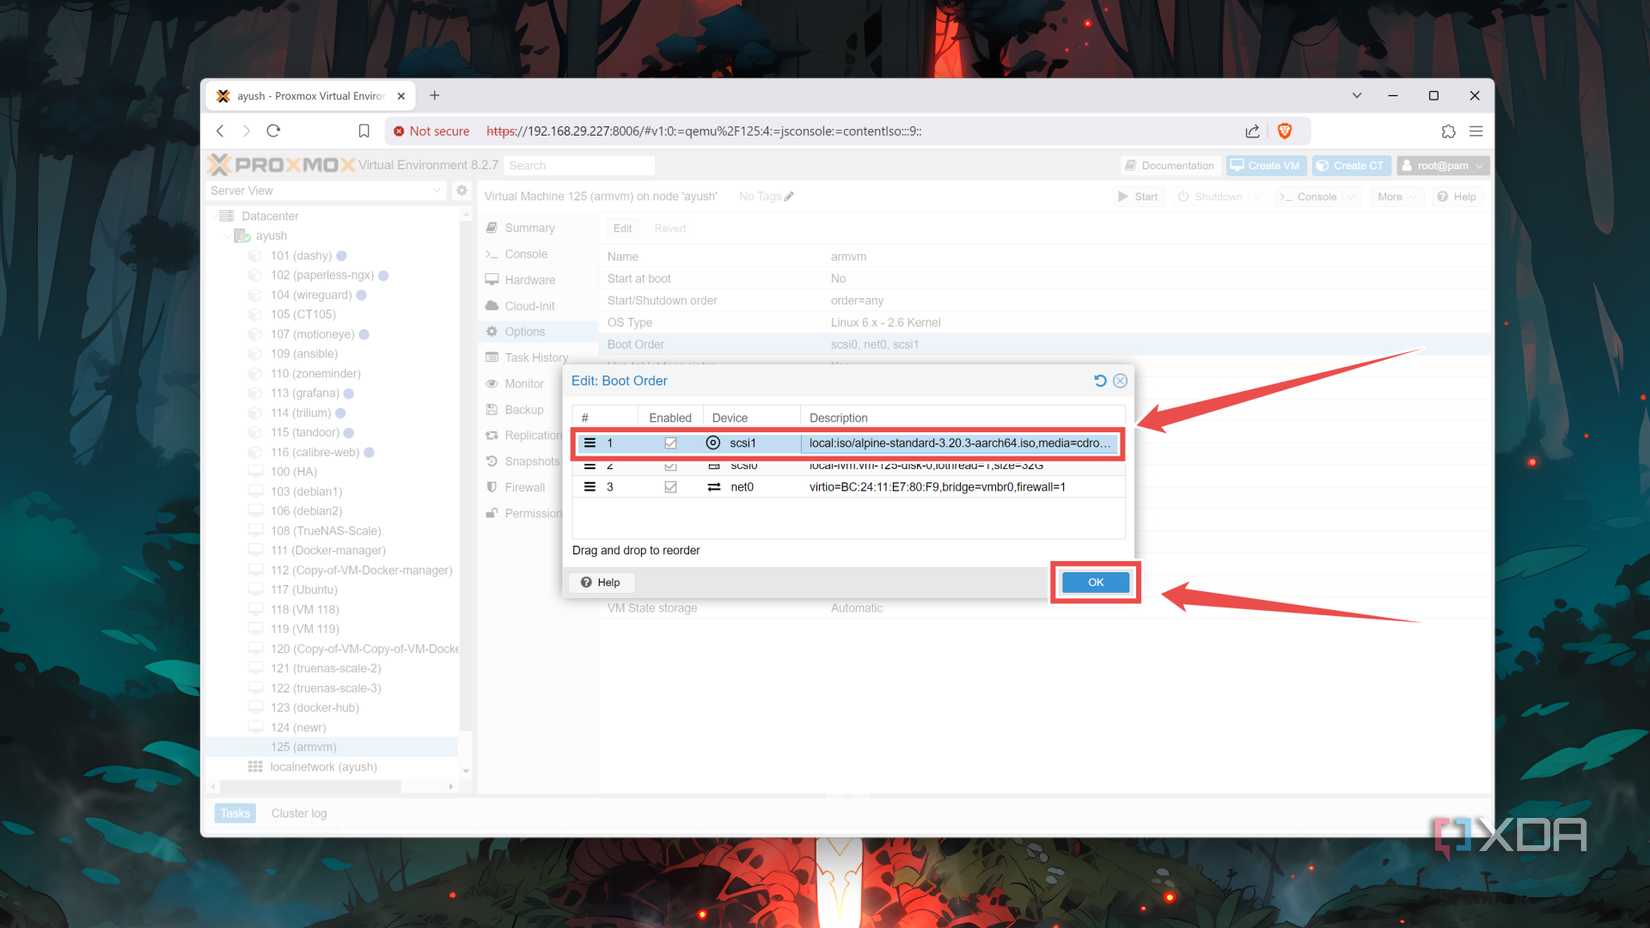Open the Console dropdown arrow
This screenshot has width=1650, height=928.
tap(1351, 197)
